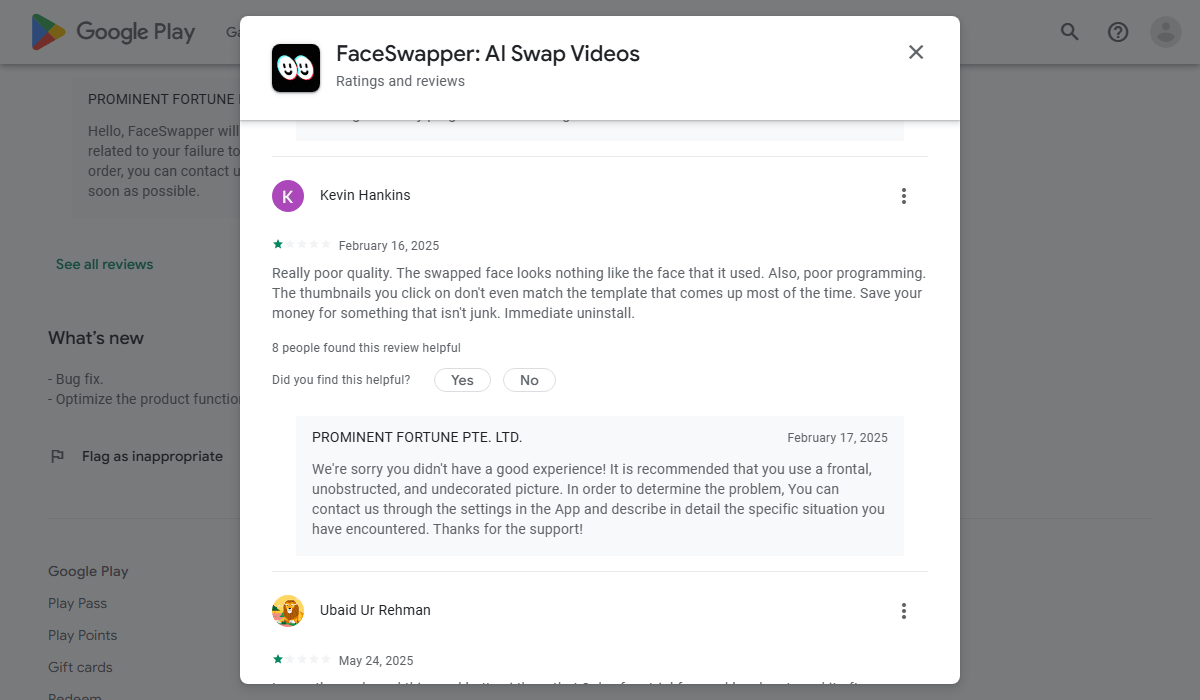Click Flag as inappropriate link
Viewport: 1200px width, 700px height.
coord(152,456)
